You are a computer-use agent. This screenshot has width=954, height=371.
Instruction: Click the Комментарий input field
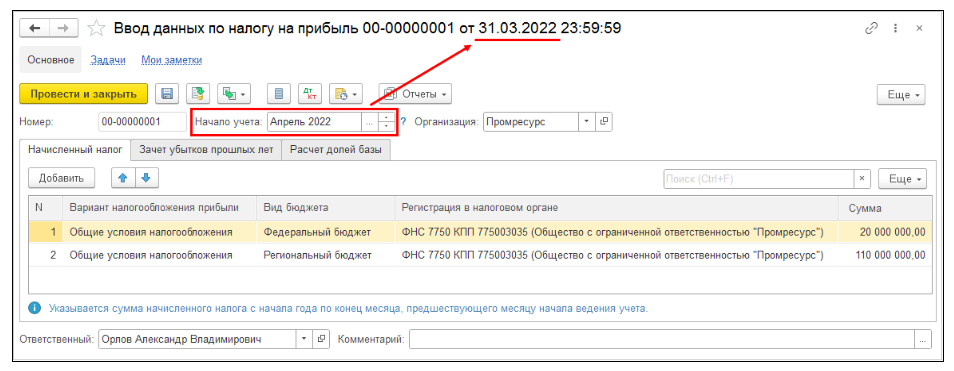pos(662,339)
